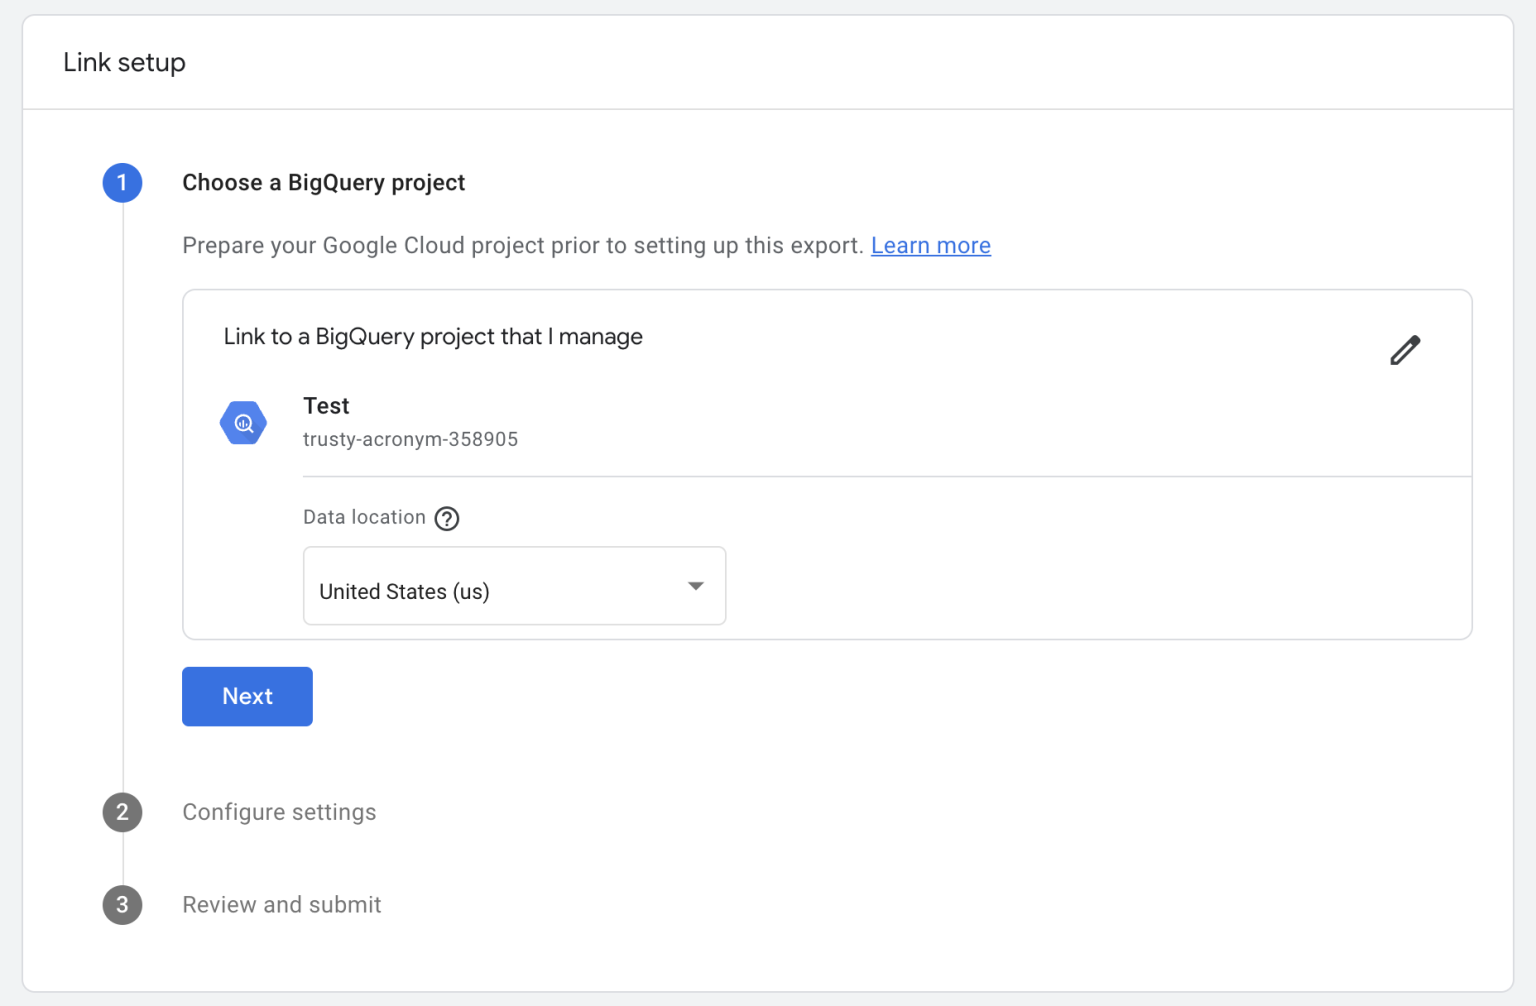
Task: Expand the Data location dropdown arrow
Action: coord(696,586)
